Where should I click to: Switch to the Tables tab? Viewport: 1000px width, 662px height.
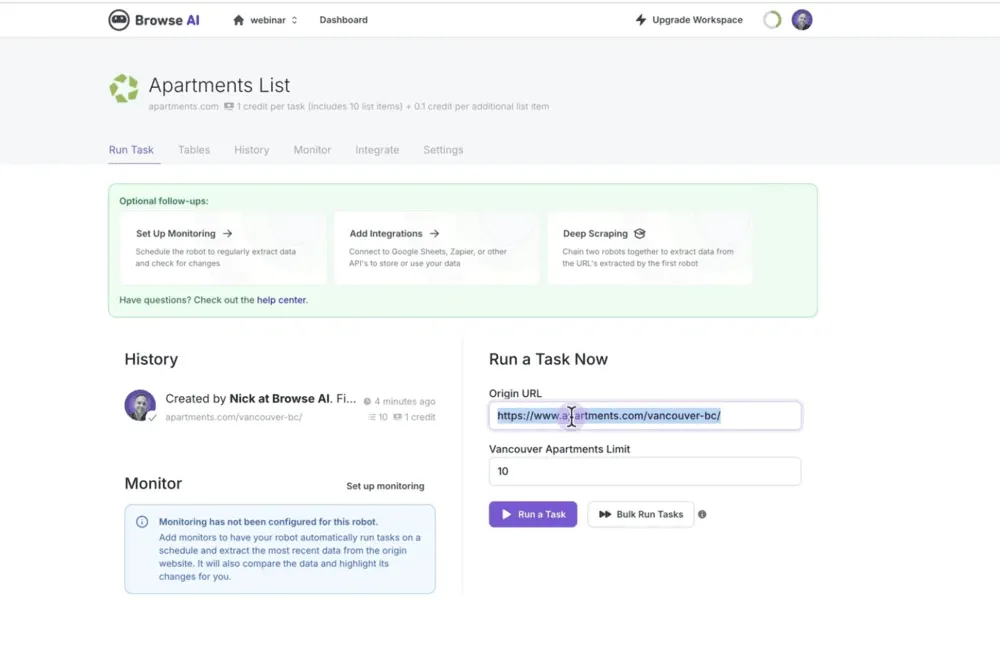(x=194, y=150)
